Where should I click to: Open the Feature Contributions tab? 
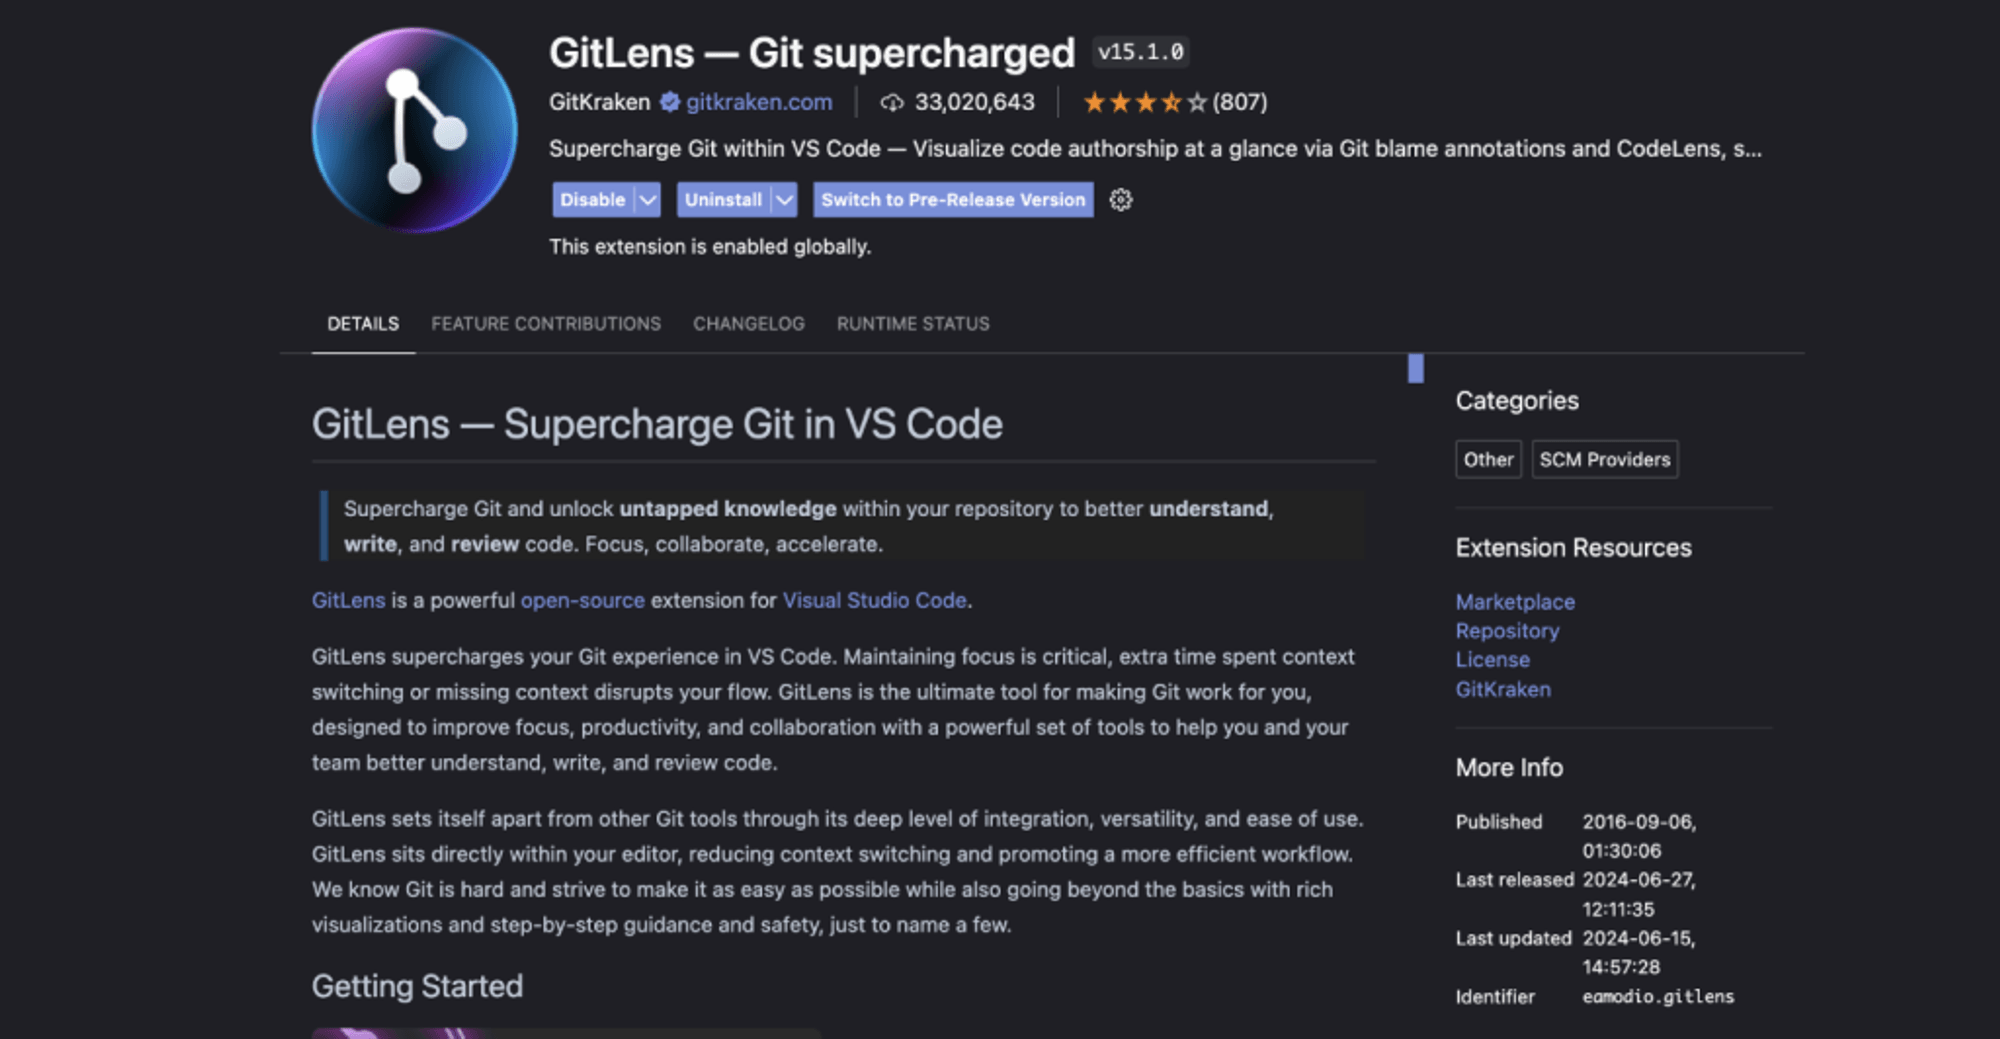pos(546,324)
